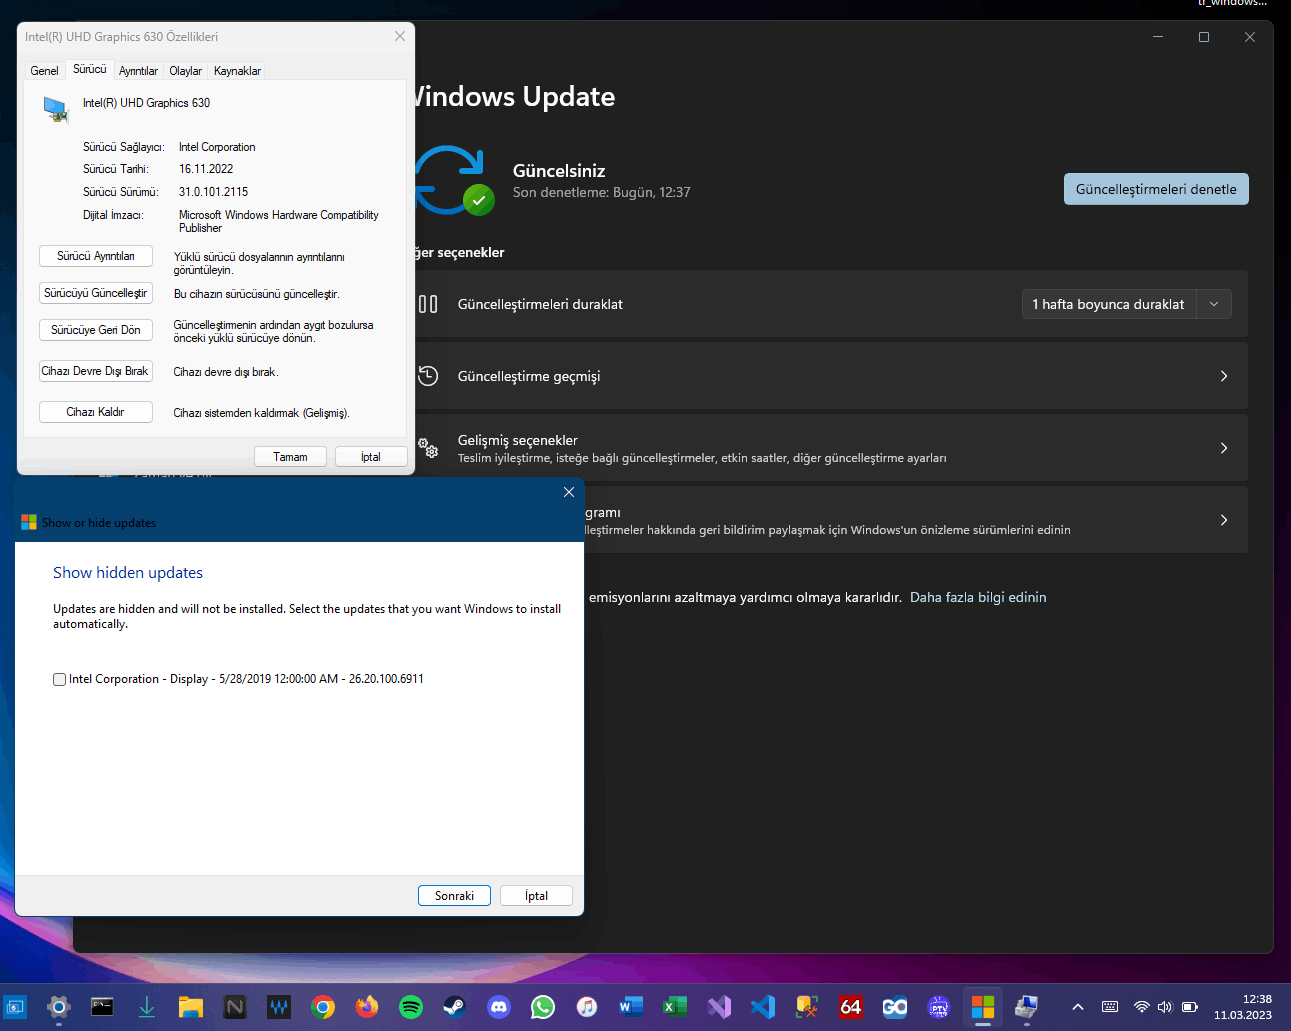Open iTunes music icon in taskbar

coord(587,1007)
